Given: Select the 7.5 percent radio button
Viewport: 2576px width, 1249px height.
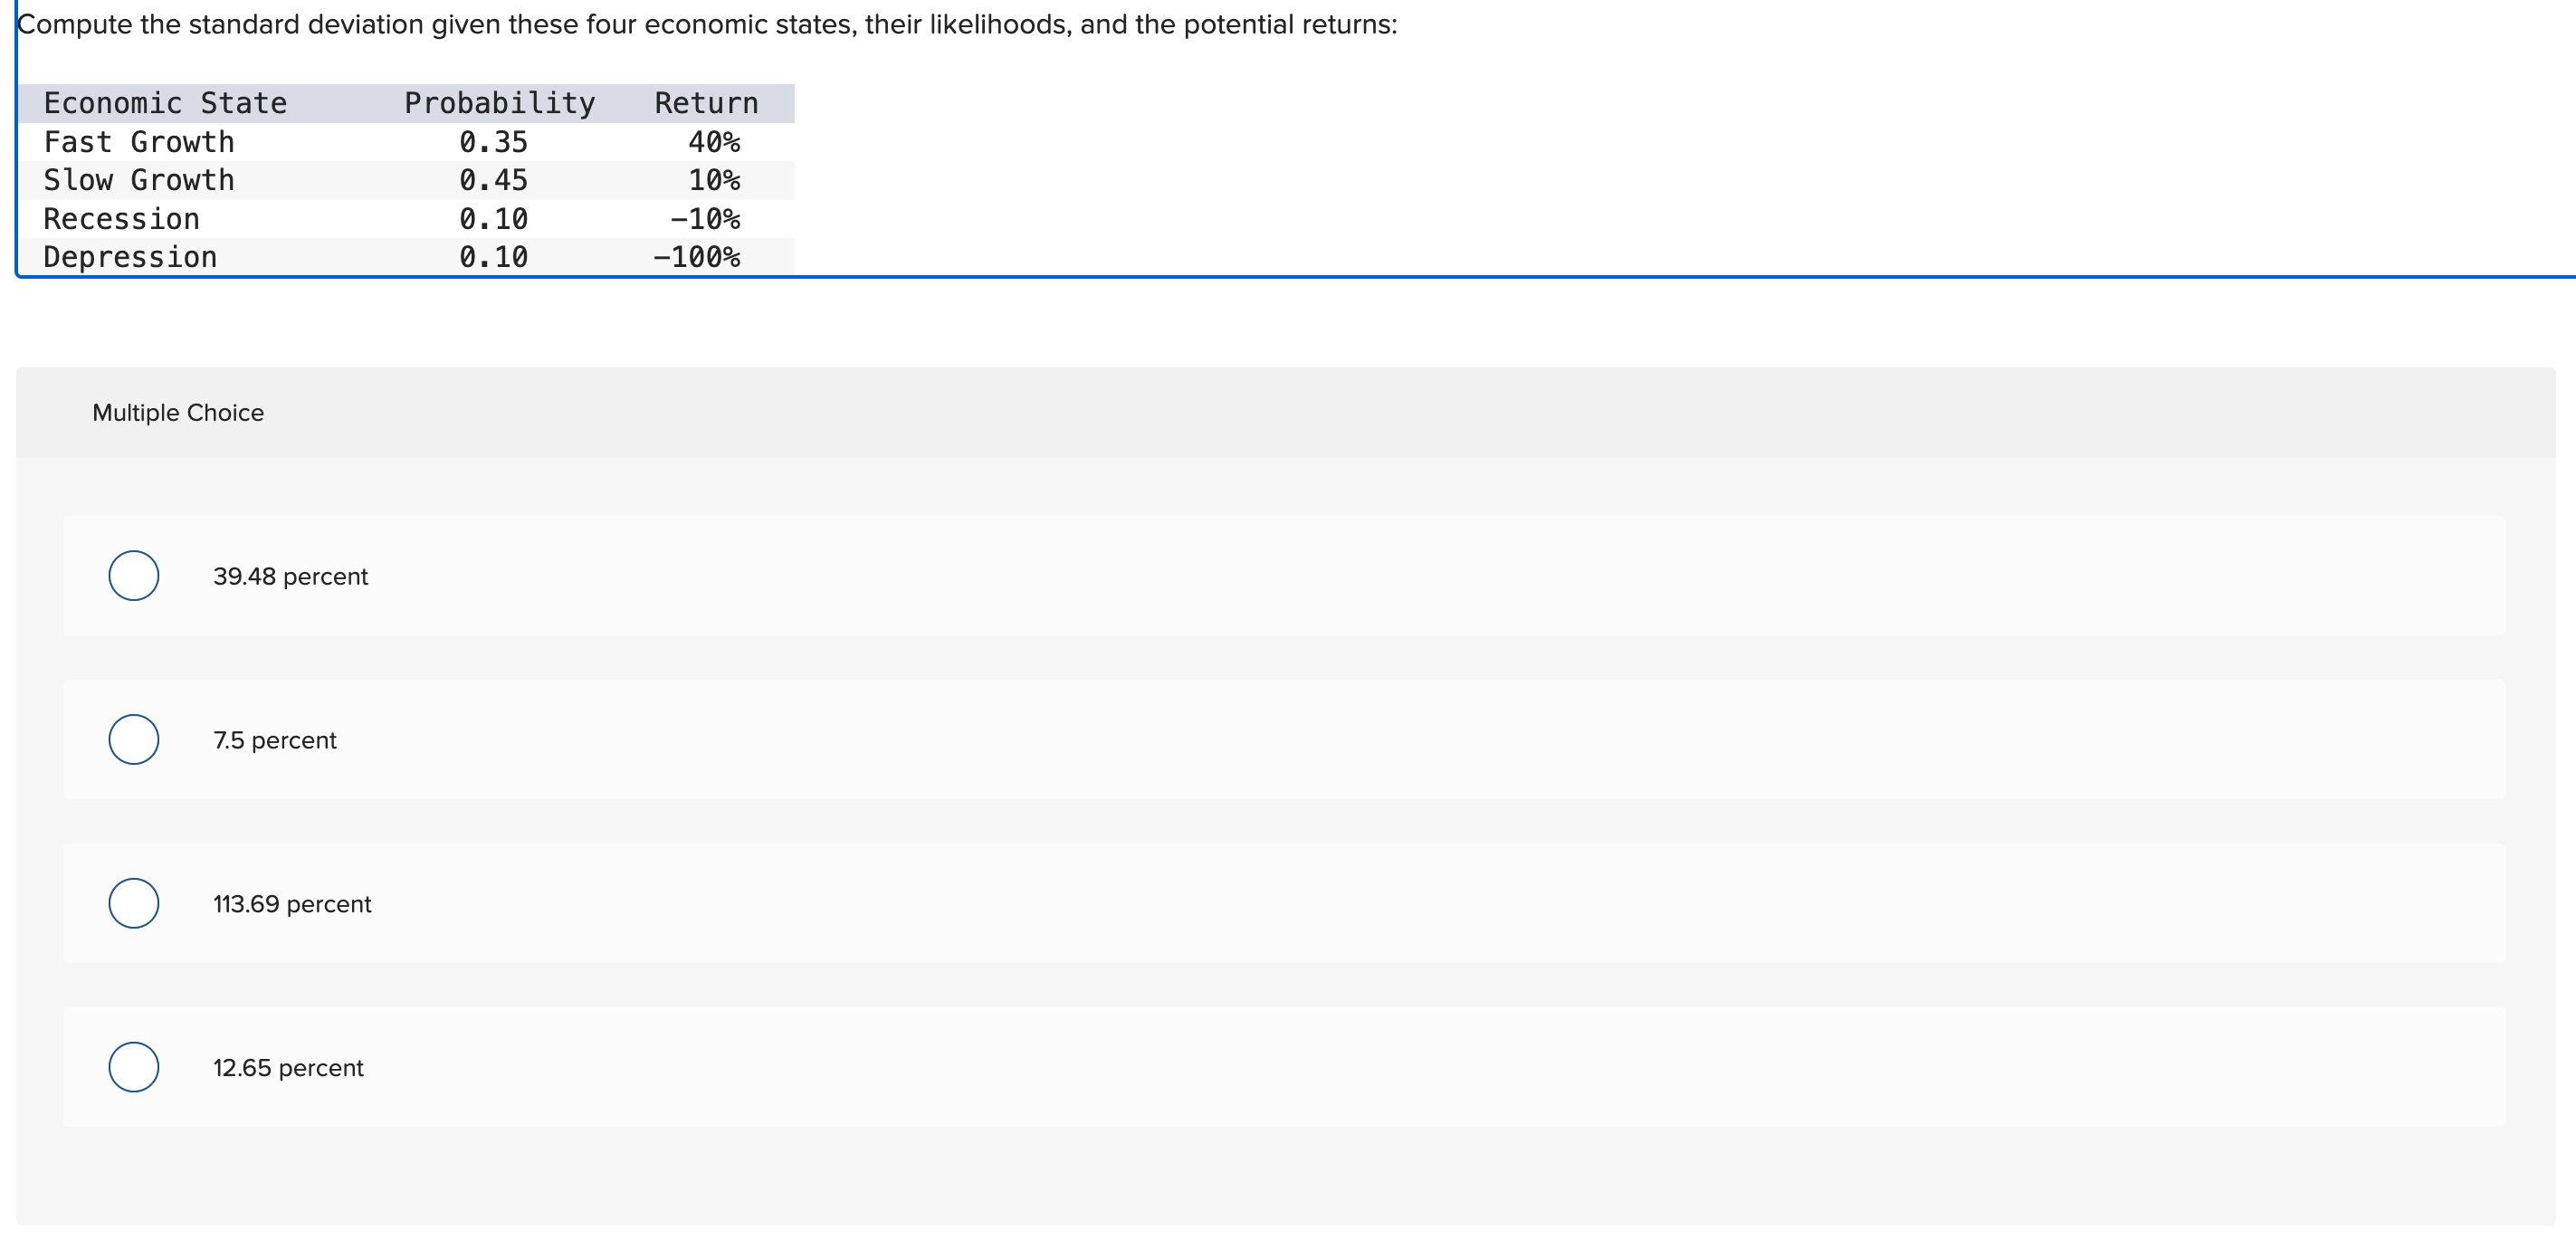Looking at the screenshot, I should click(x=134, y=740).
